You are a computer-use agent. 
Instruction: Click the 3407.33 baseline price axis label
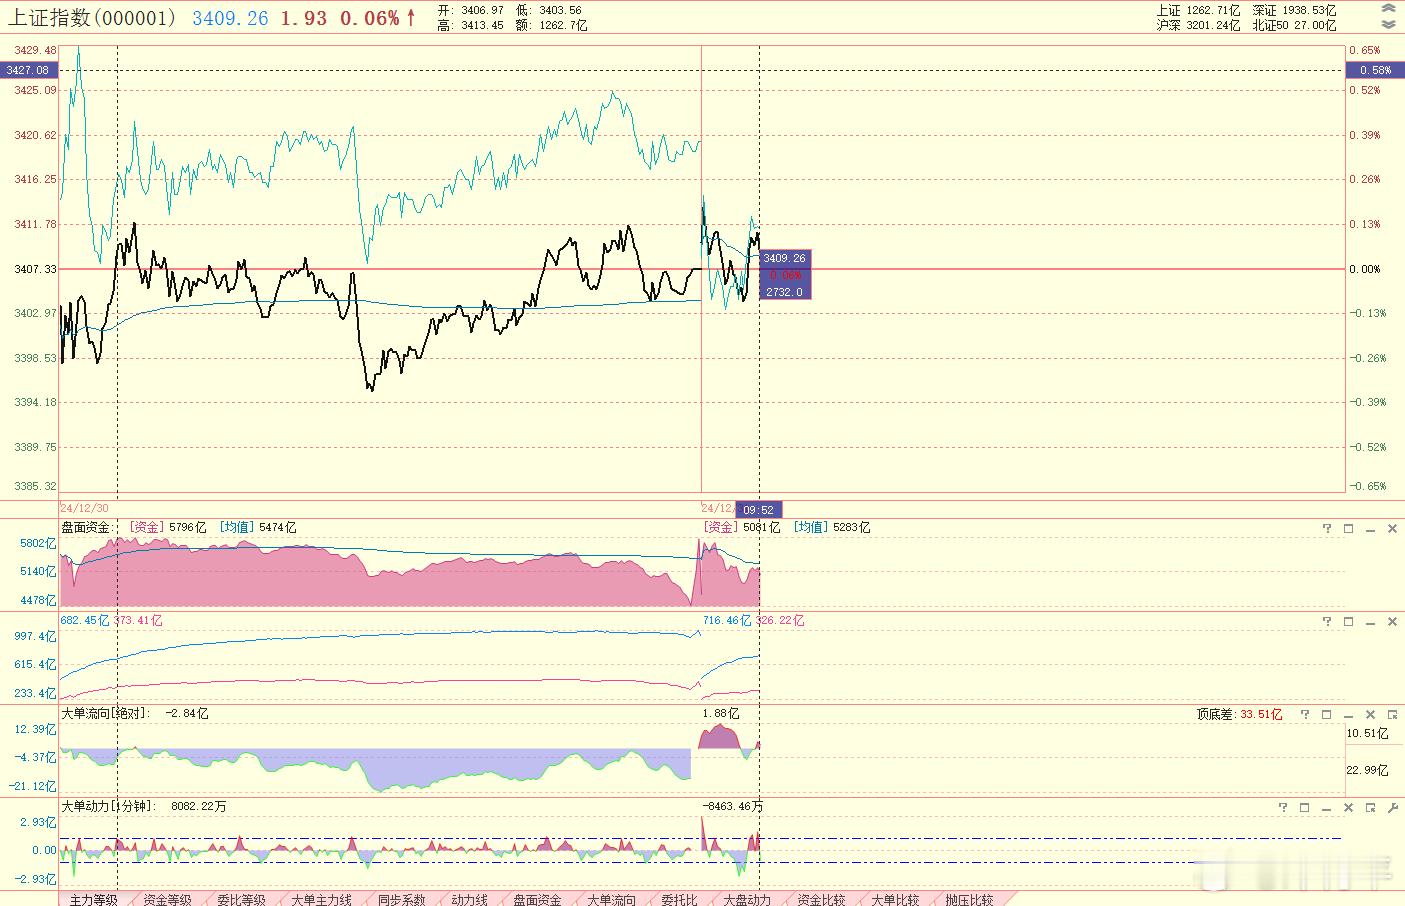click(35, 269)
